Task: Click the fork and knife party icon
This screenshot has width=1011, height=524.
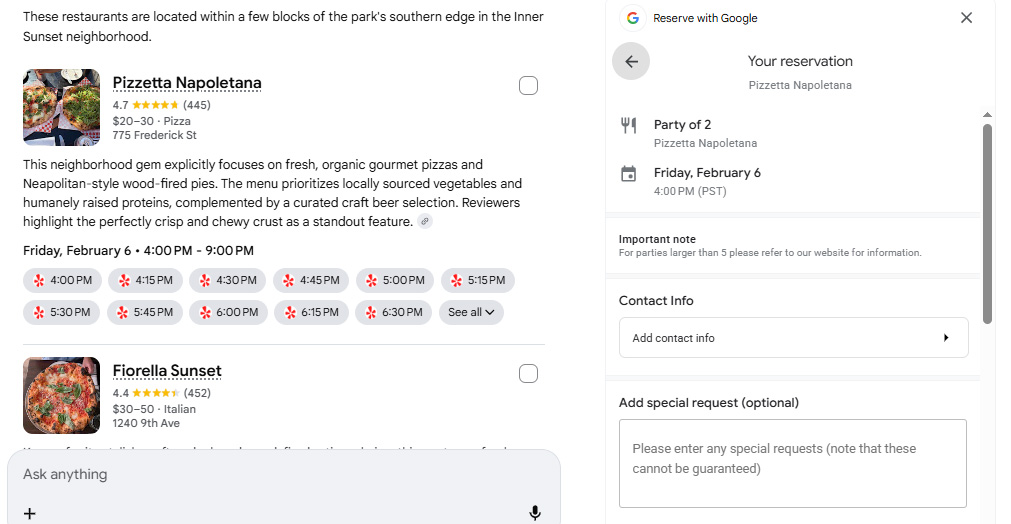Action: (629, 125)
